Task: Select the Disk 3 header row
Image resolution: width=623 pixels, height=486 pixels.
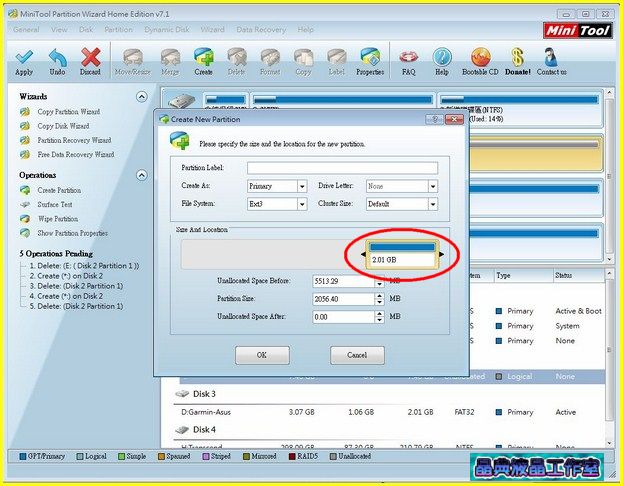Action: click(x=389, y=394)
